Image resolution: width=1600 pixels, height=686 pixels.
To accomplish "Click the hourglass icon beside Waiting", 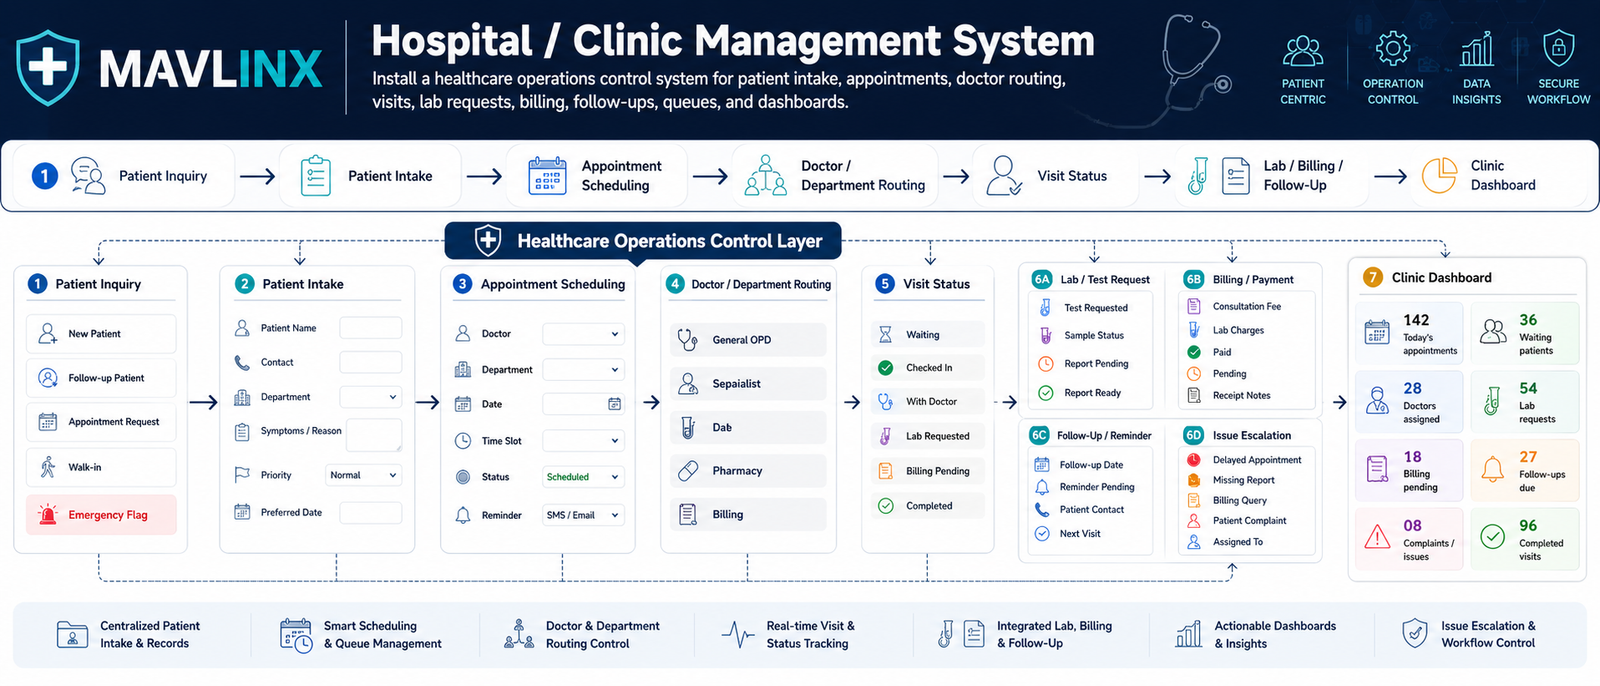I will (885, 335).
